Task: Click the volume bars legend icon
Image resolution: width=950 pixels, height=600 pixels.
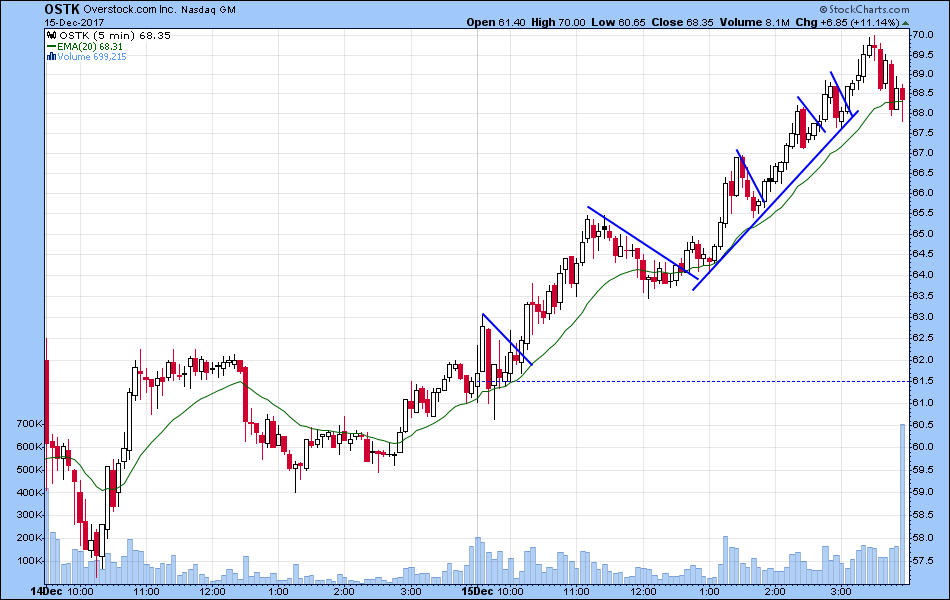Action: tap(51, 57)
